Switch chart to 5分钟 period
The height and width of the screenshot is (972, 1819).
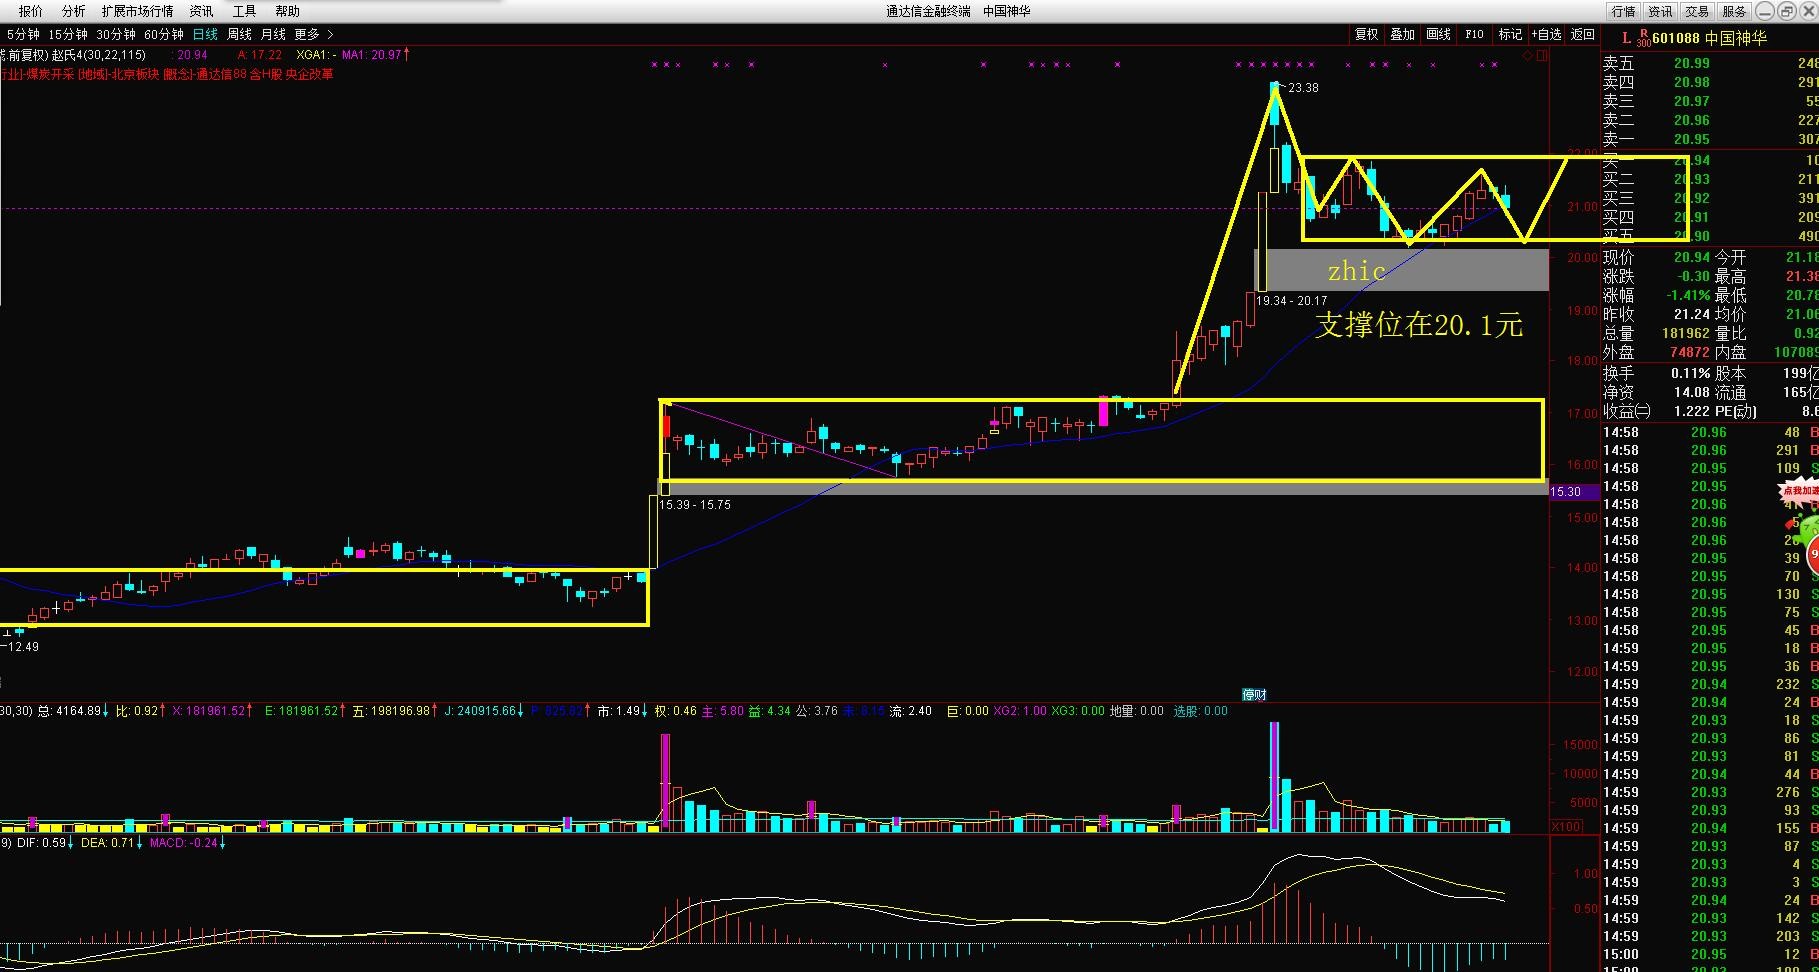click(23, 34)
